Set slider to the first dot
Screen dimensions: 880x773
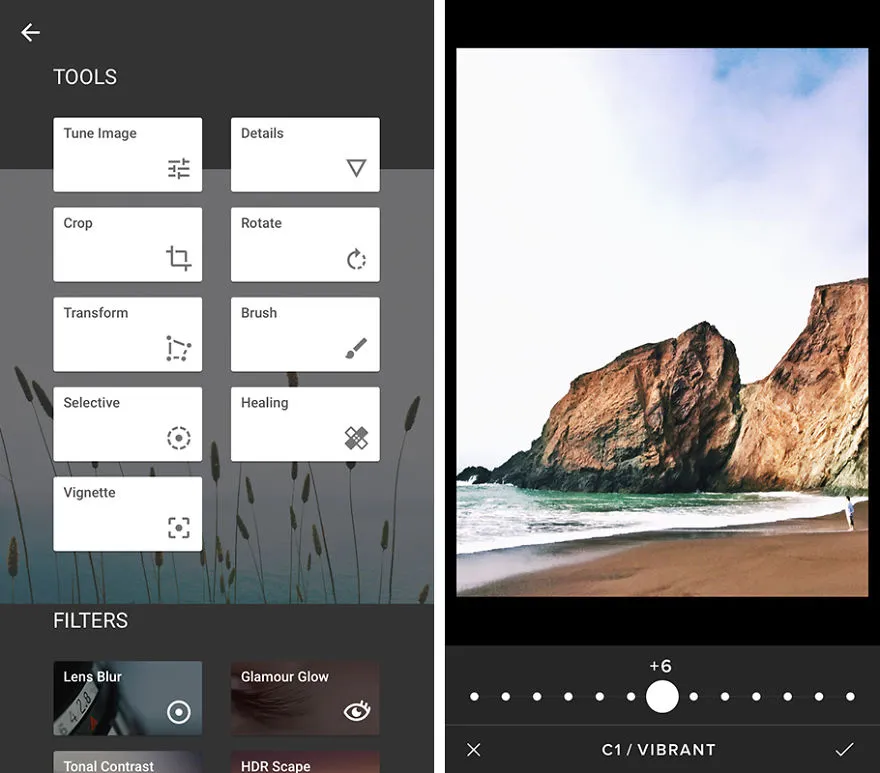[474, 697]
